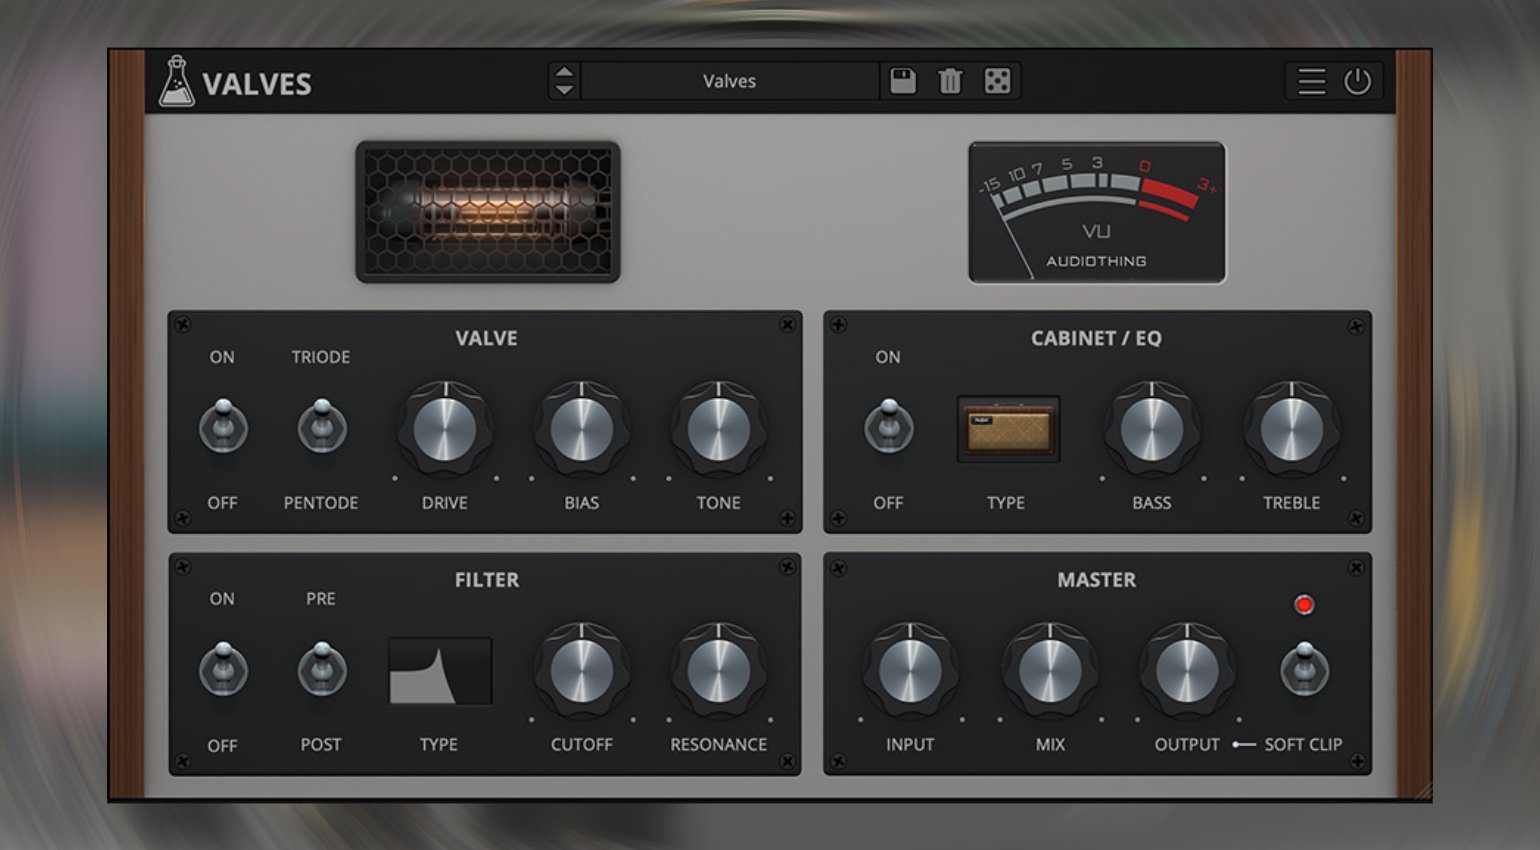Click the VU meter display

click(x=1096, y=212)
